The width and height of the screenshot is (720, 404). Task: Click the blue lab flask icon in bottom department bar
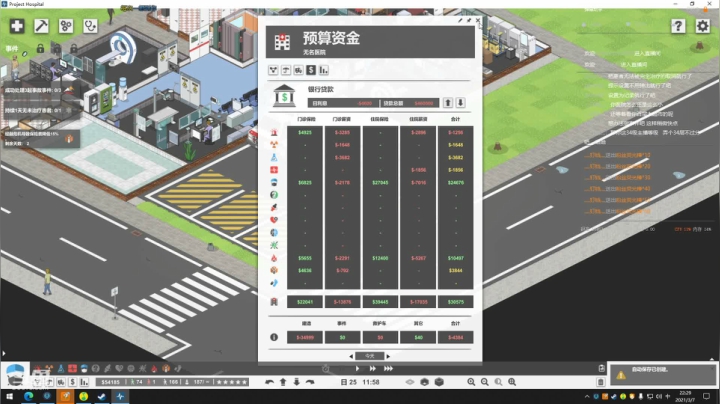61,368
